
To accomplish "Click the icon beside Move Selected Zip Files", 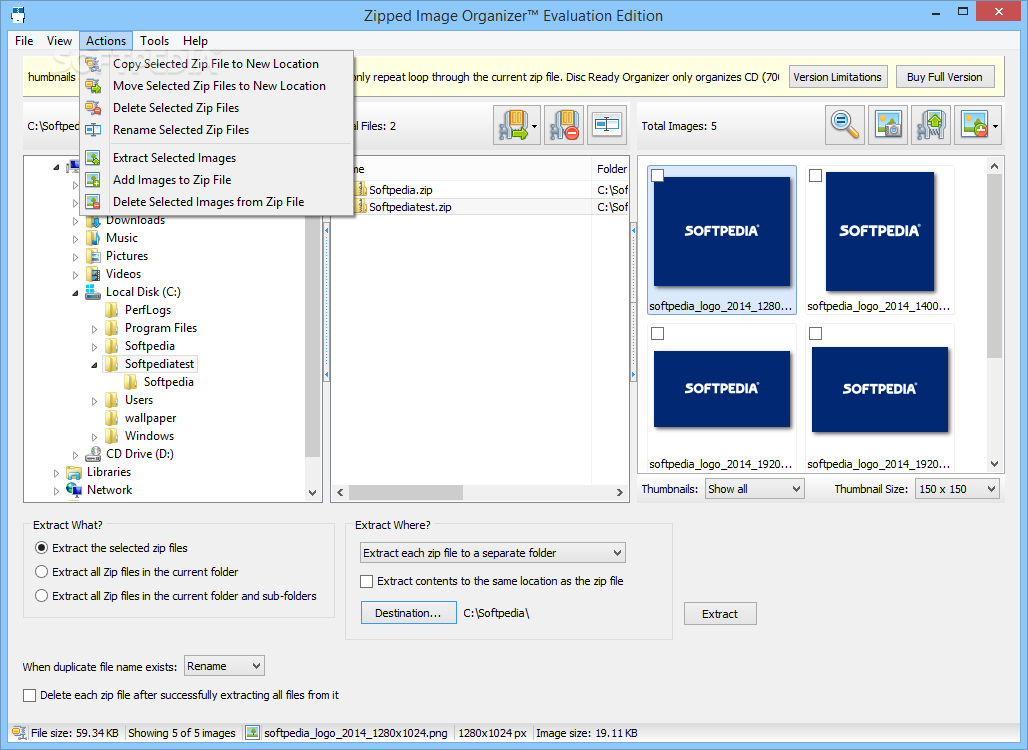I will coord(93,86).
